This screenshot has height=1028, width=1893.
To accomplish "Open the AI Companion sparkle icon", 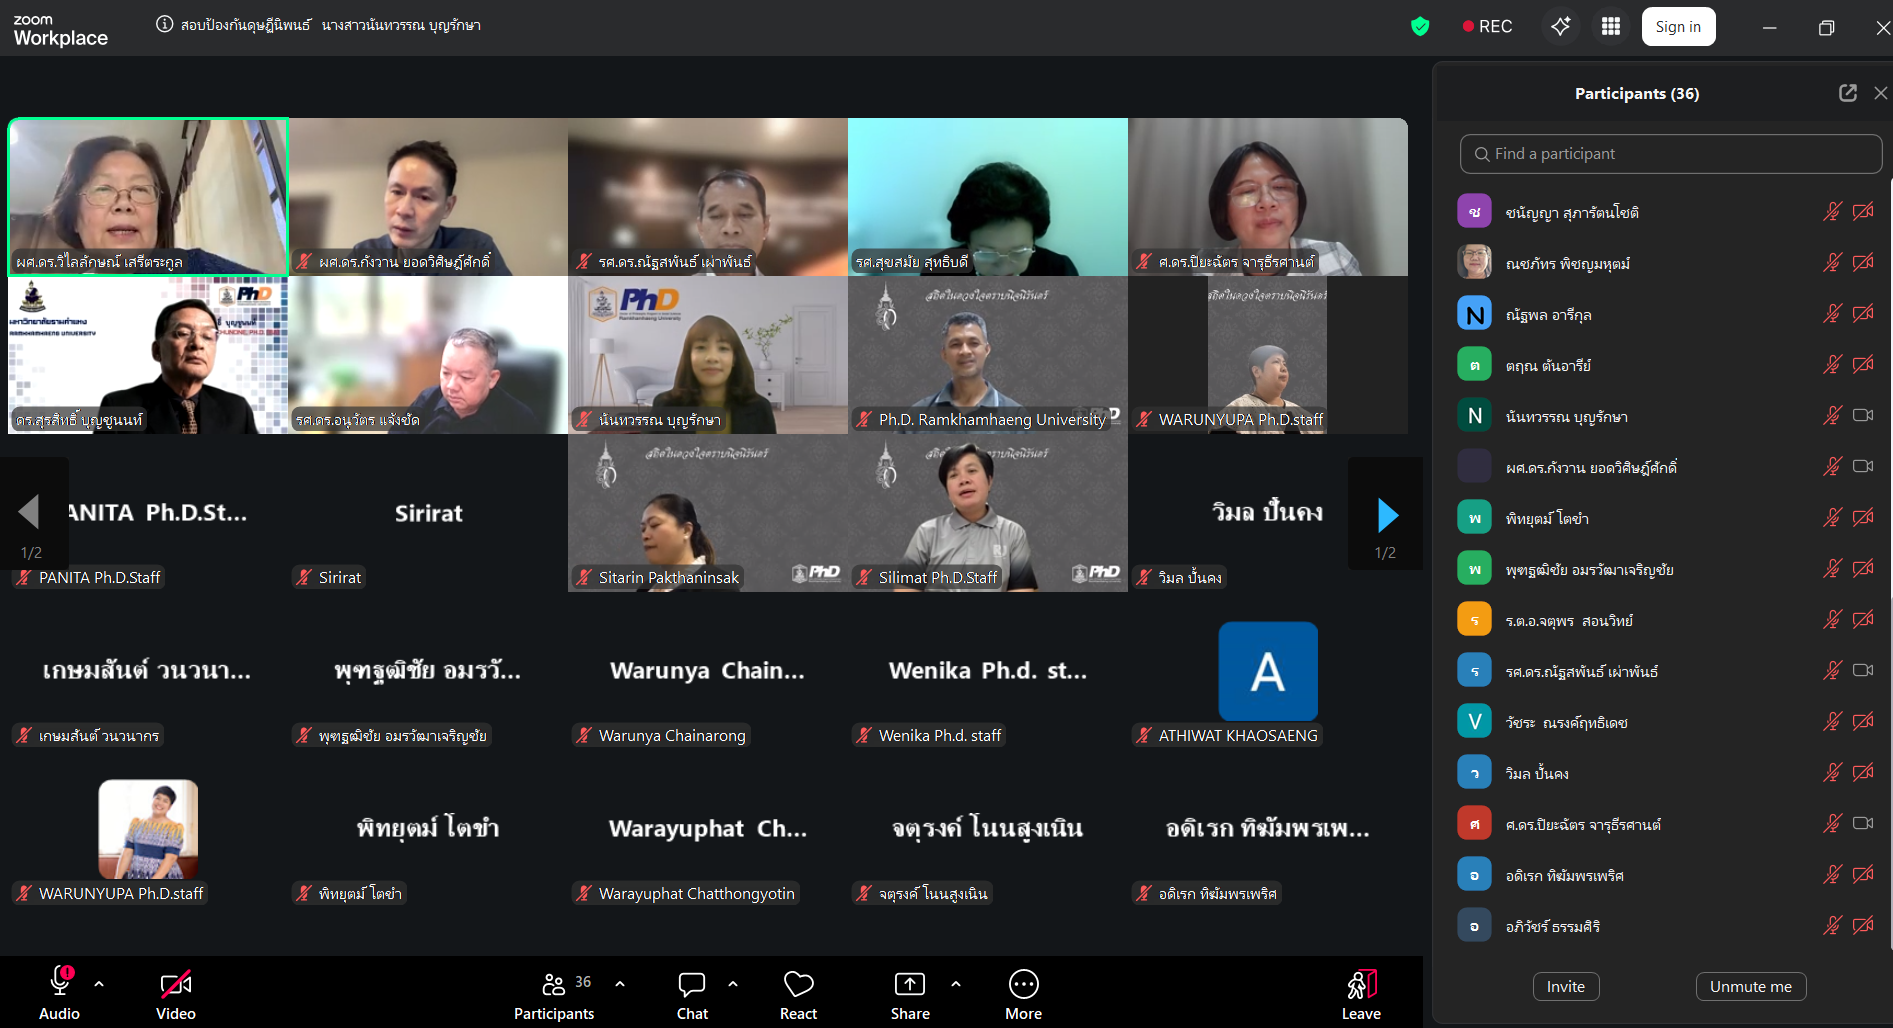I will (1560, 27).
